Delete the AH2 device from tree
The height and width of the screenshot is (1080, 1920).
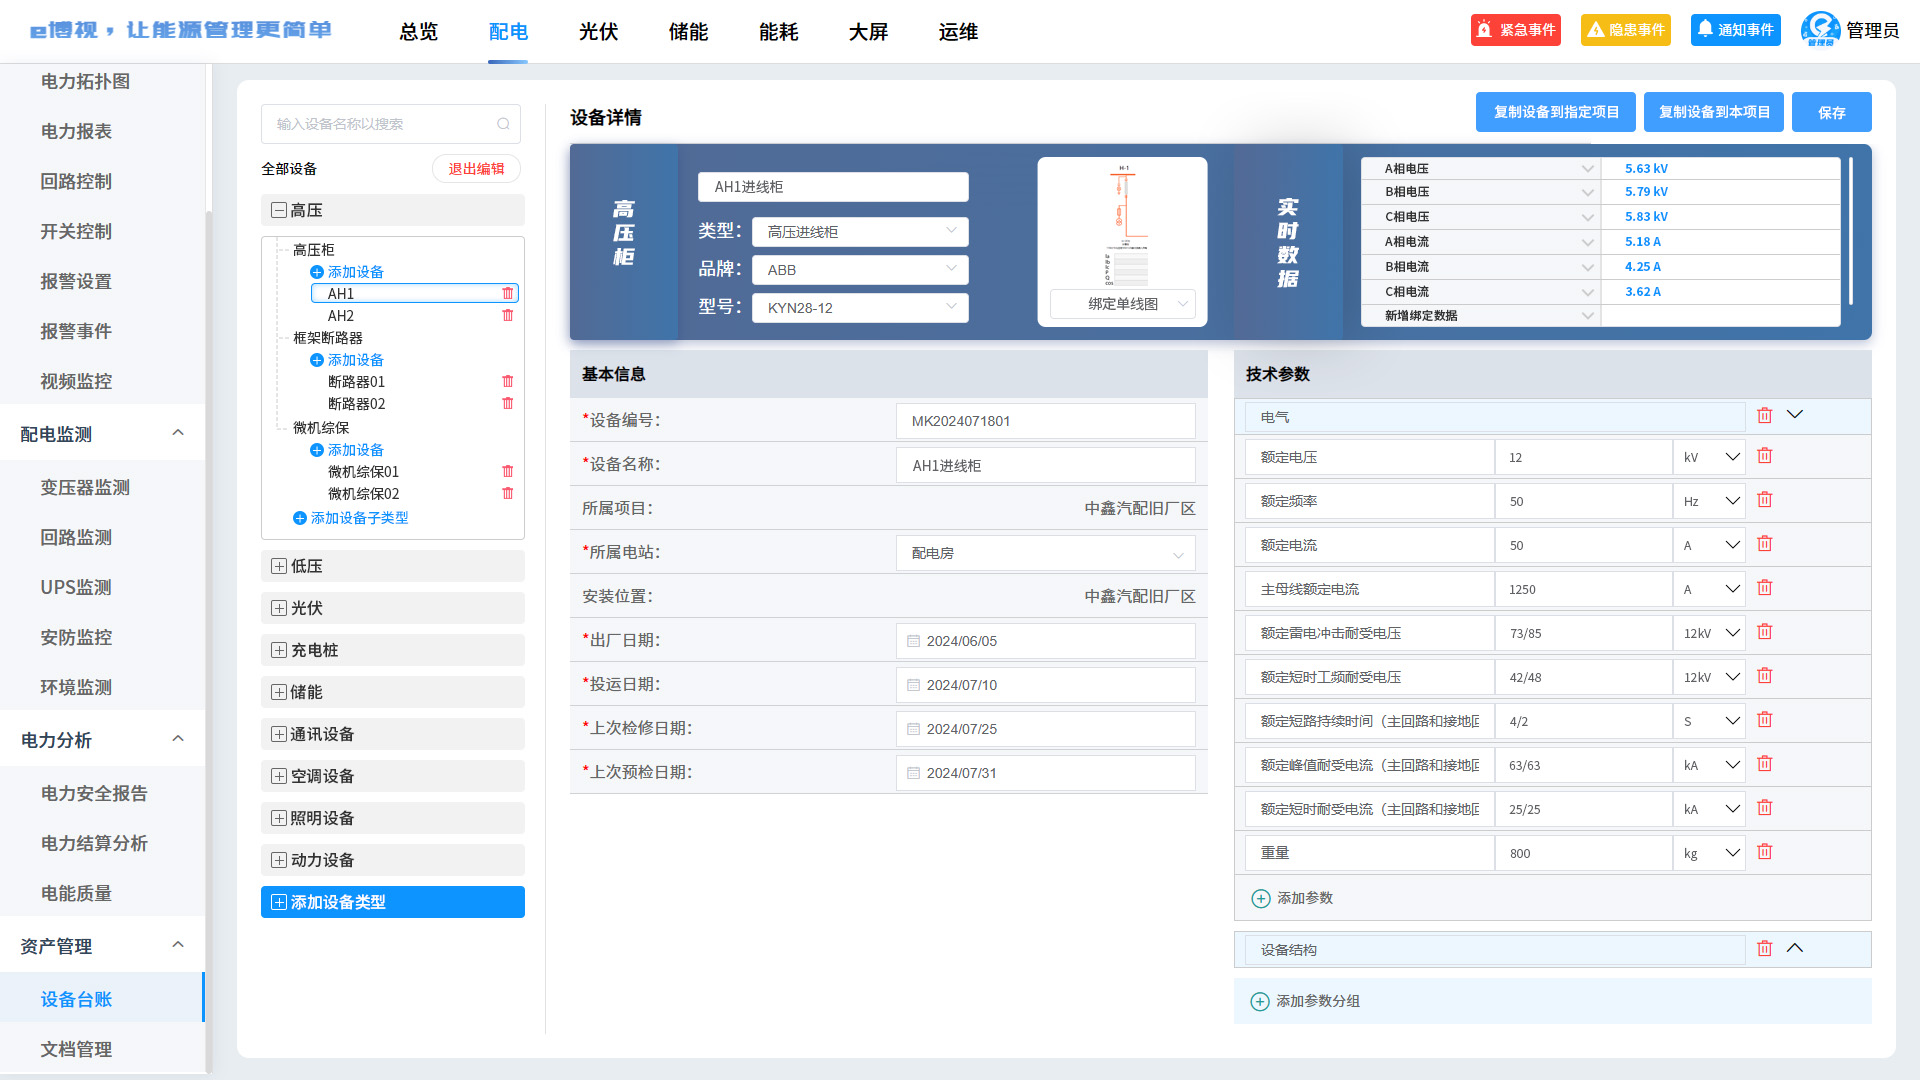click(x=507, y=316)
